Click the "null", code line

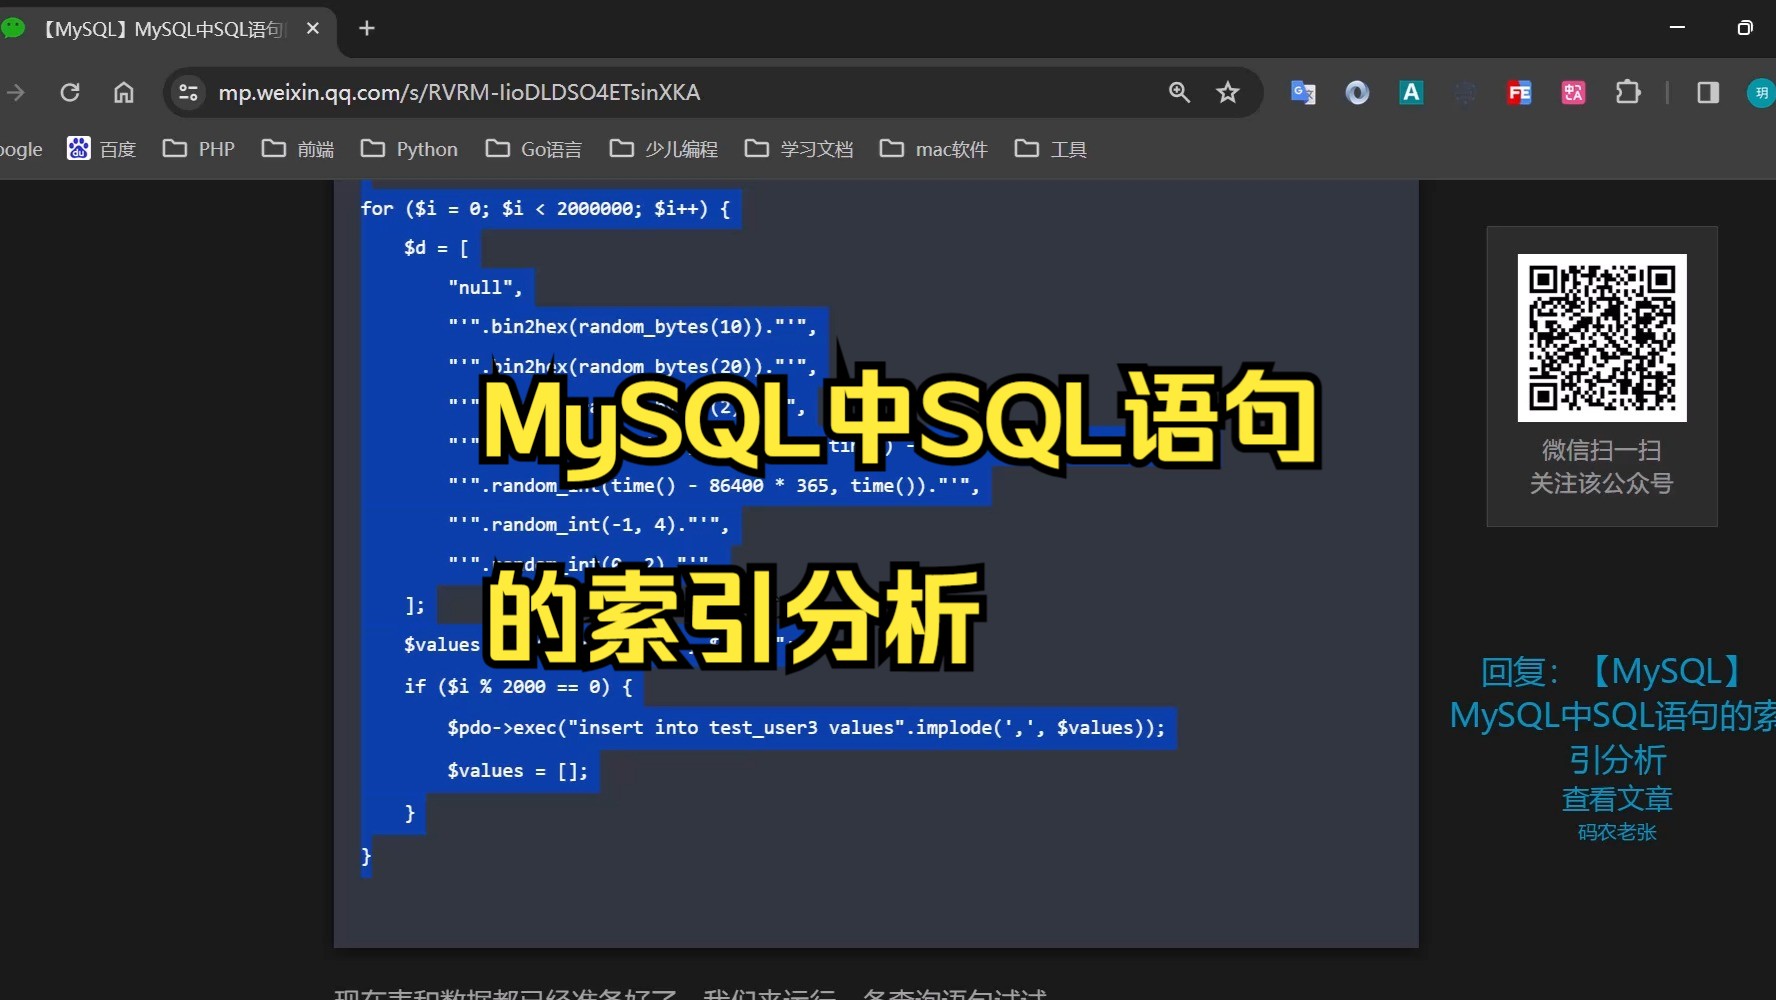tap(485, 288)
